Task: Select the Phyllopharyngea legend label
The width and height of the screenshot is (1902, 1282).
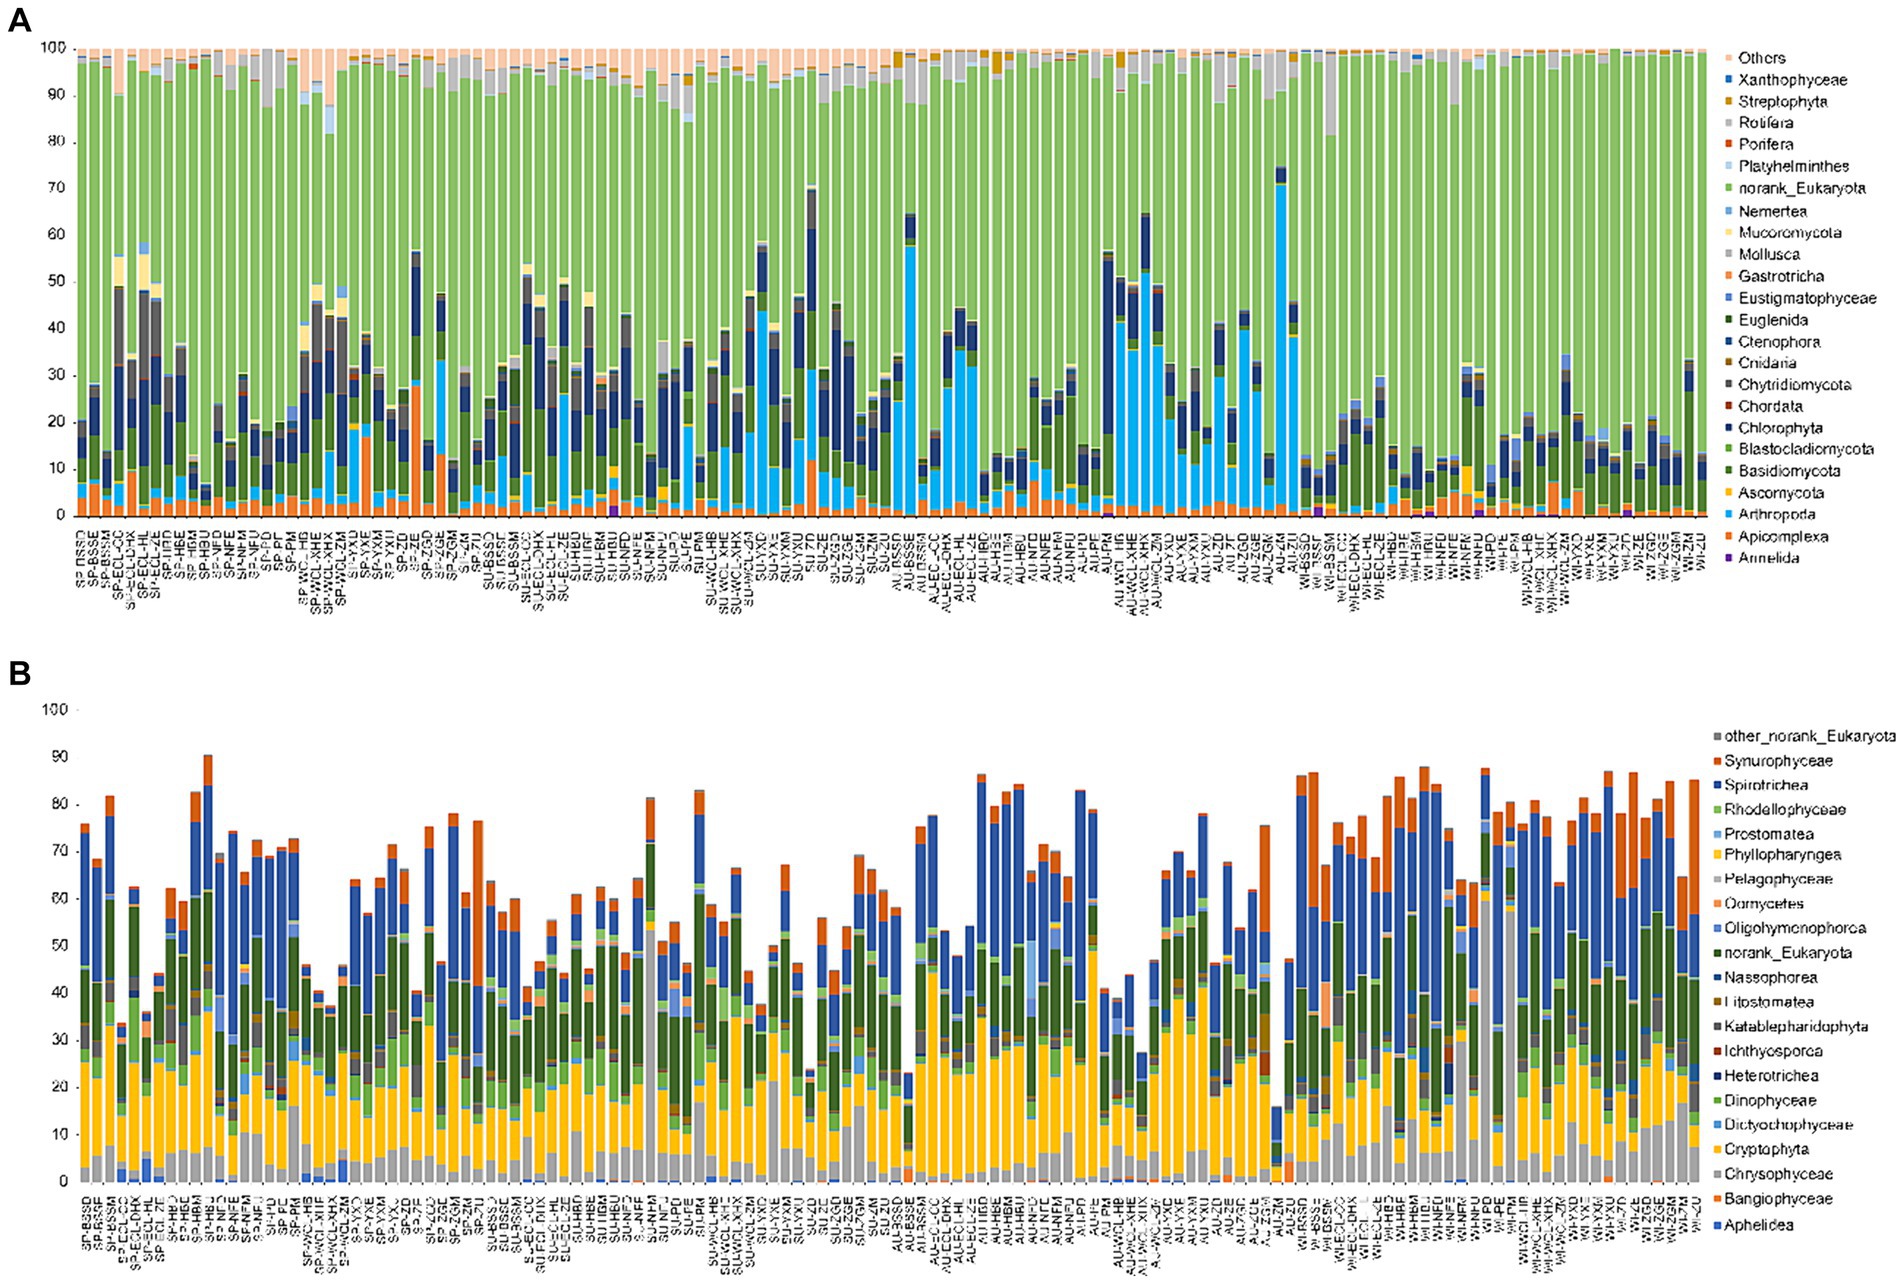Action: (x=1783, y=855)
